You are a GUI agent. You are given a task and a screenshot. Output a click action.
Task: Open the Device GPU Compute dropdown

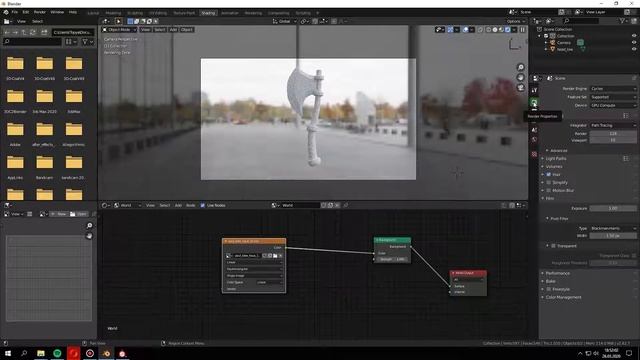(613, 105)
